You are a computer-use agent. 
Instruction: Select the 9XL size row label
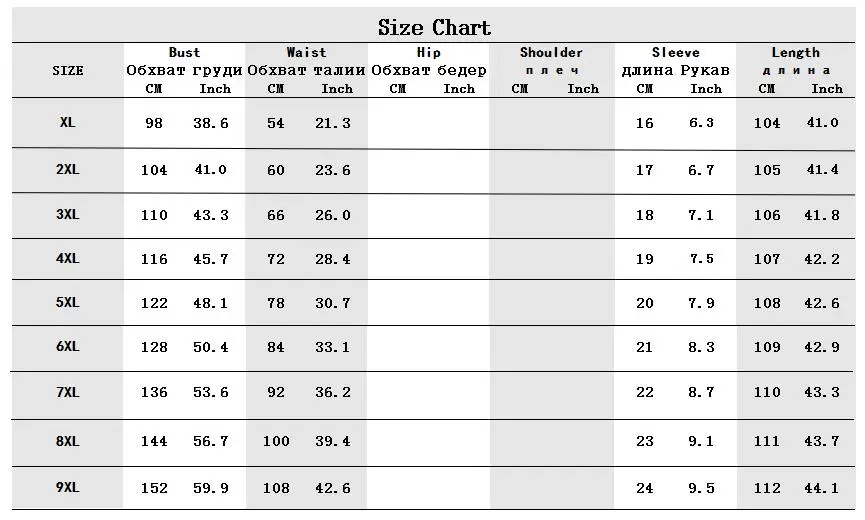coord(67,487)
